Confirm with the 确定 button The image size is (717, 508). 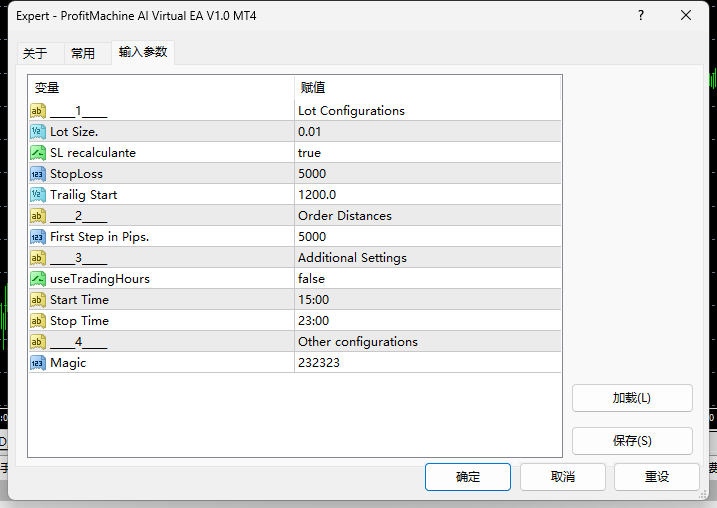[468, 477]
